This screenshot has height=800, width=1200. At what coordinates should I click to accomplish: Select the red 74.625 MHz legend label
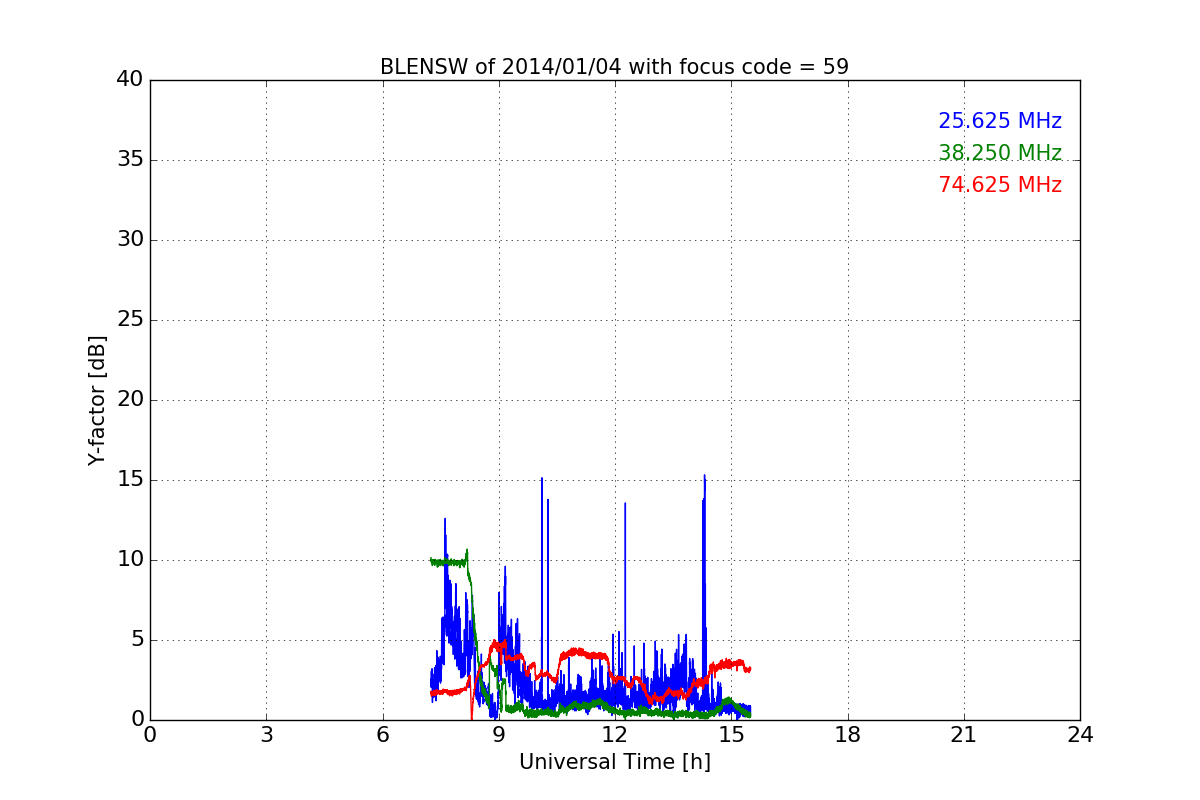(1000, 185)
